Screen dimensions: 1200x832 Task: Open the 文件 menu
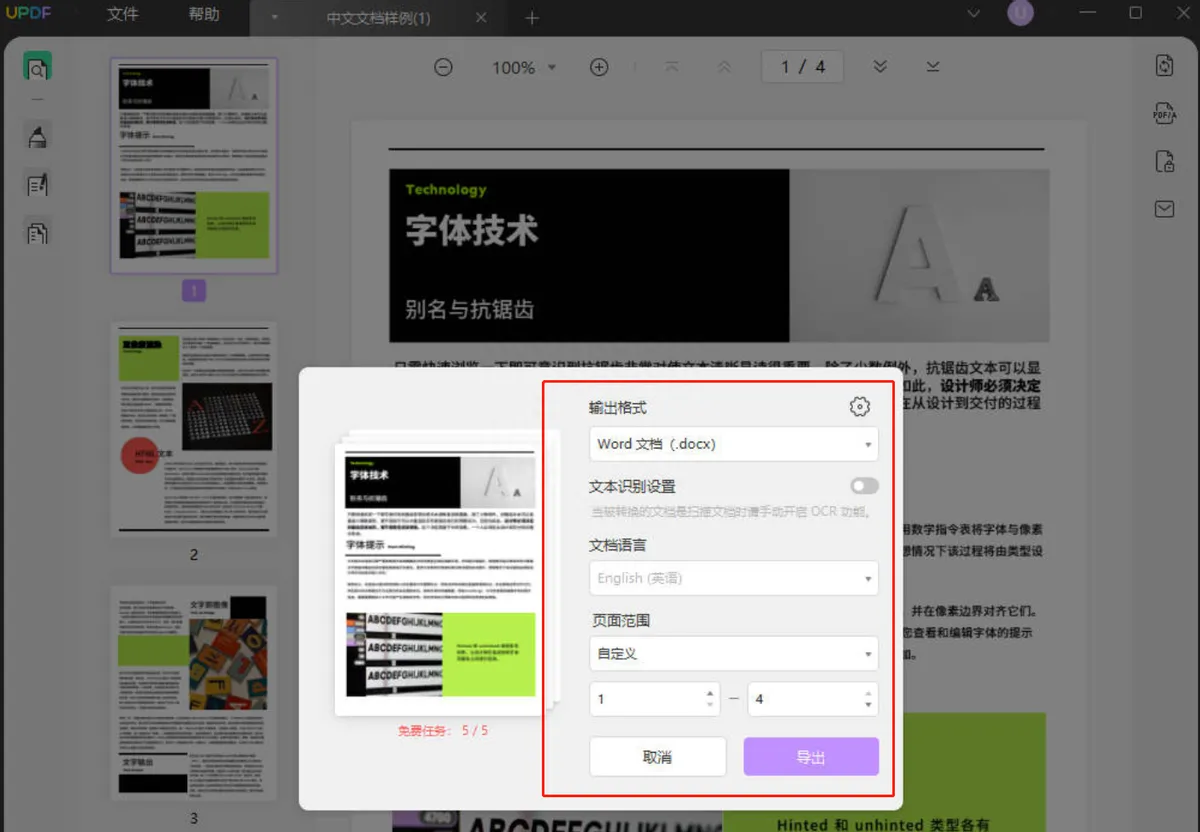tap(122, 15)
